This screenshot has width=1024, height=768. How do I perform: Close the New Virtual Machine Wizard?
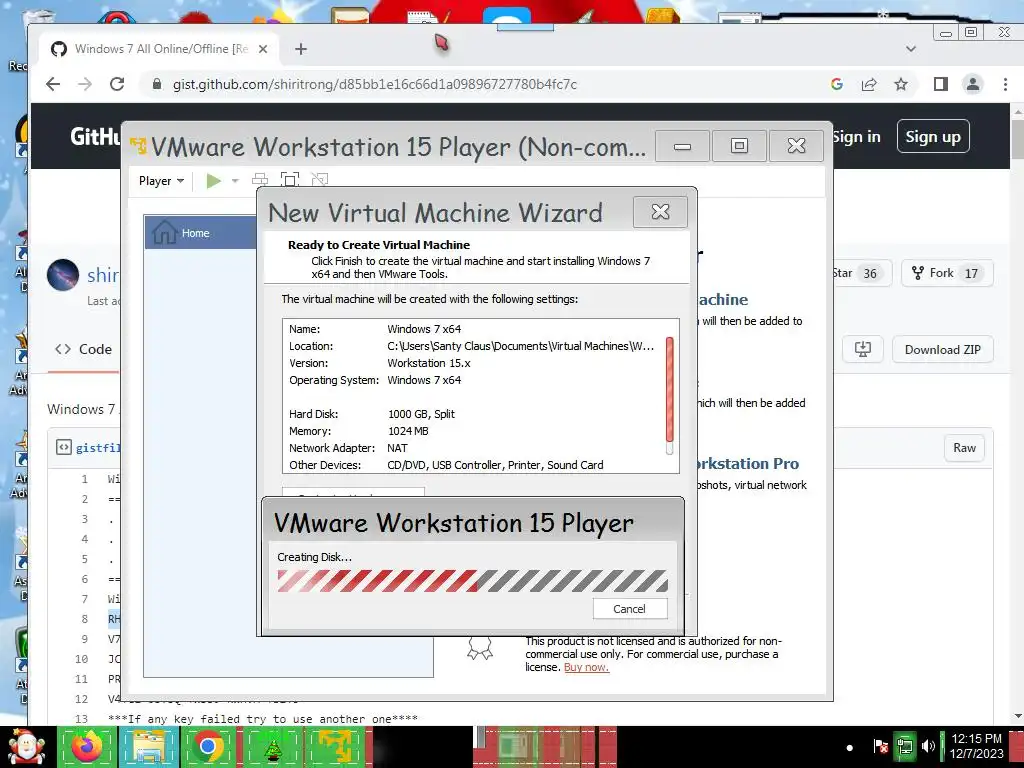(x=660, y=212)
